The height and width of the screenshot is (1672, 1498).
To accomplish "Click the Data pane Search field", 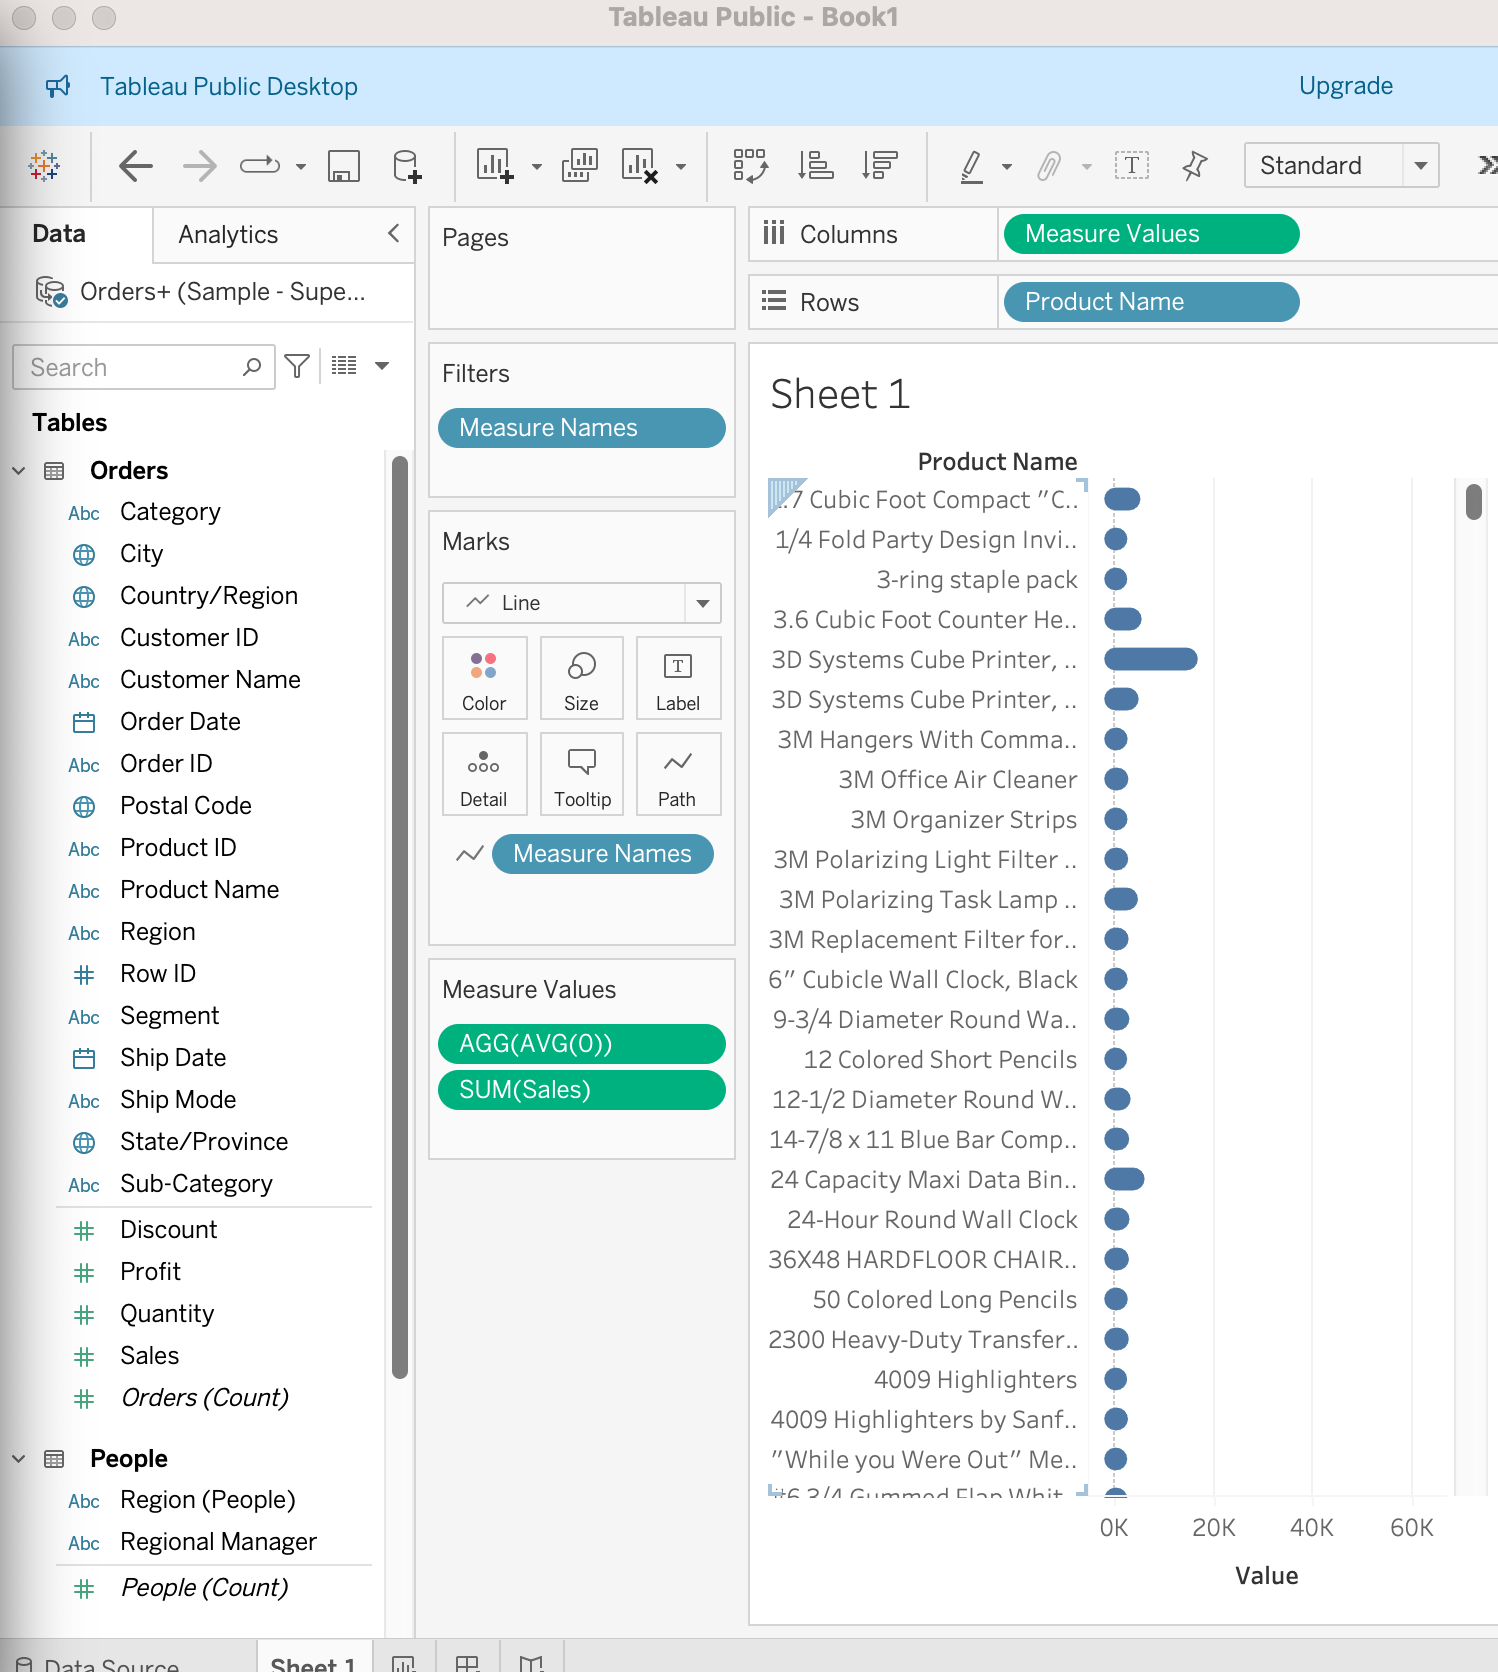I will click(x=143, y=367).
